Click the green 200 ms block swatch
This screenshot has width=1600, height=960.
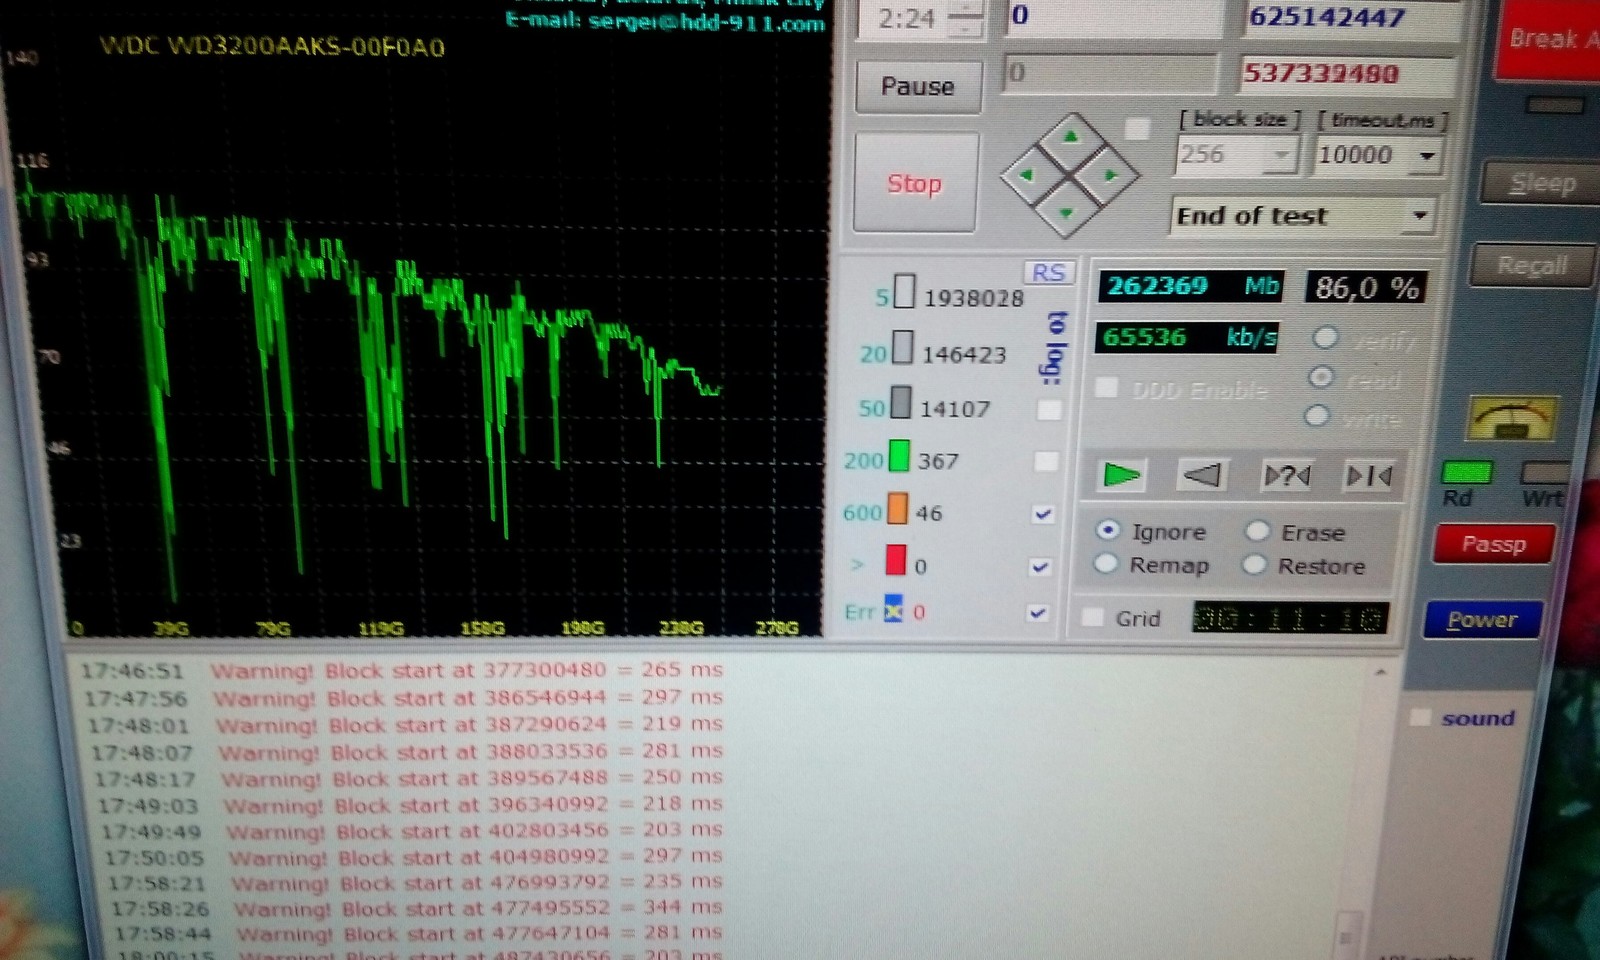899,455
